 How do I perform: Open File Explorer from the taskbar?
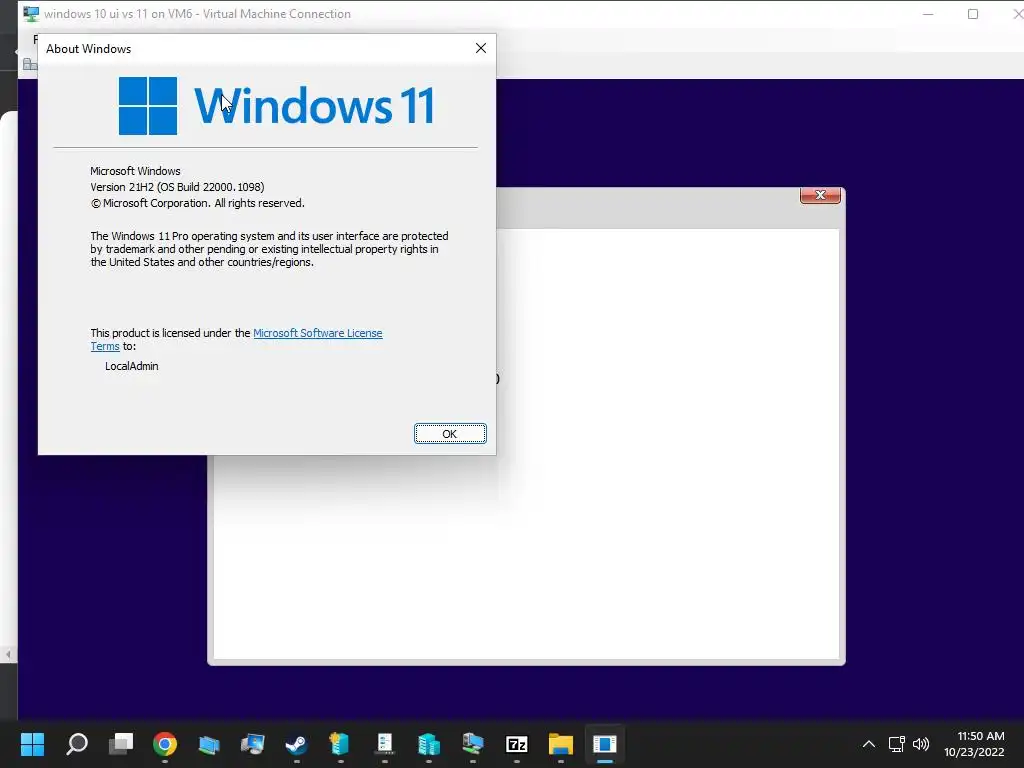click(560, 744)
